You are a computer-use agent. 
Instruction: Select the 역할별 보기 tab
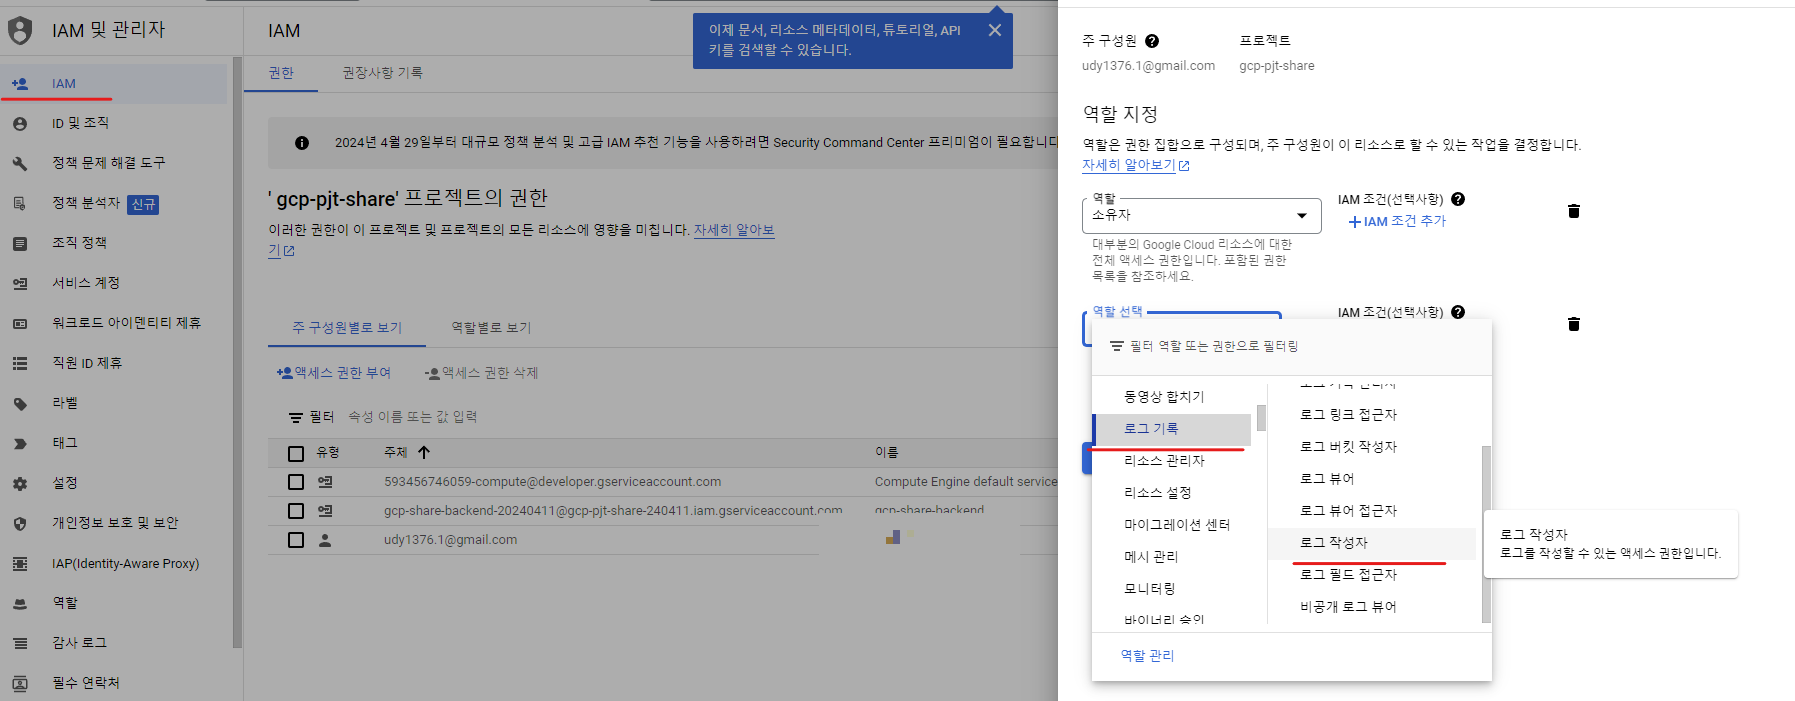pos(491,328)
